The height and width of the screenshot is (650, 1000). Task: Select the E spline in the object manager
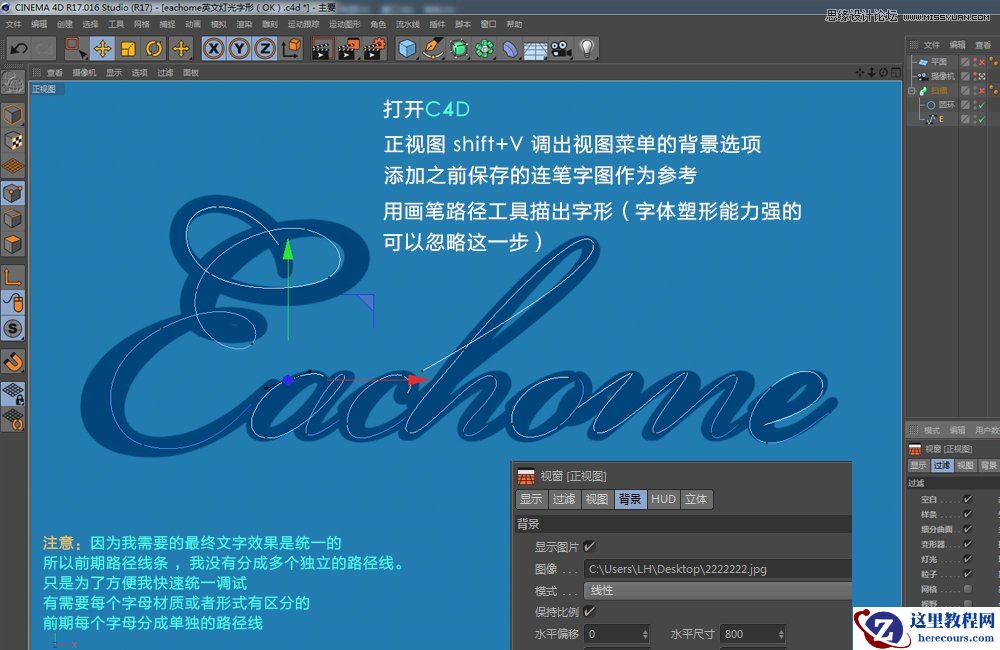[x=941, y=118]
